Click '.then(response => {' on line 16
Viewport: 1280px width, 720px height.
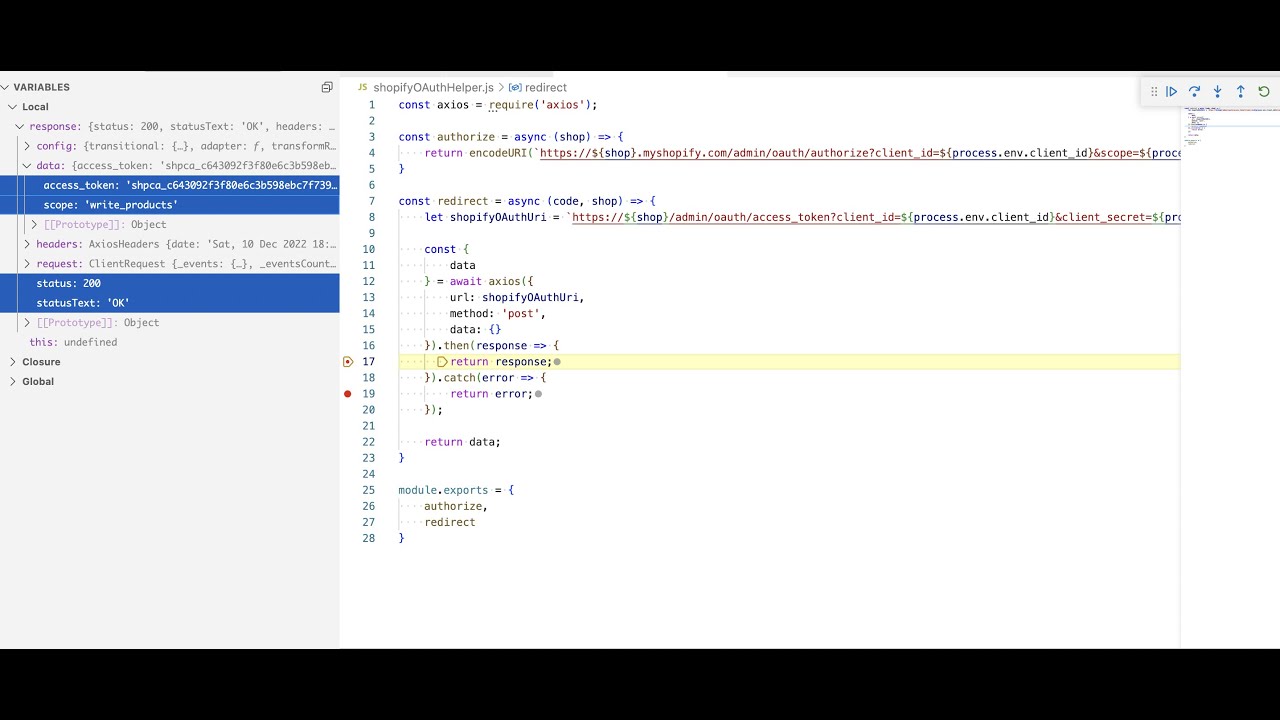click(498, 346)
